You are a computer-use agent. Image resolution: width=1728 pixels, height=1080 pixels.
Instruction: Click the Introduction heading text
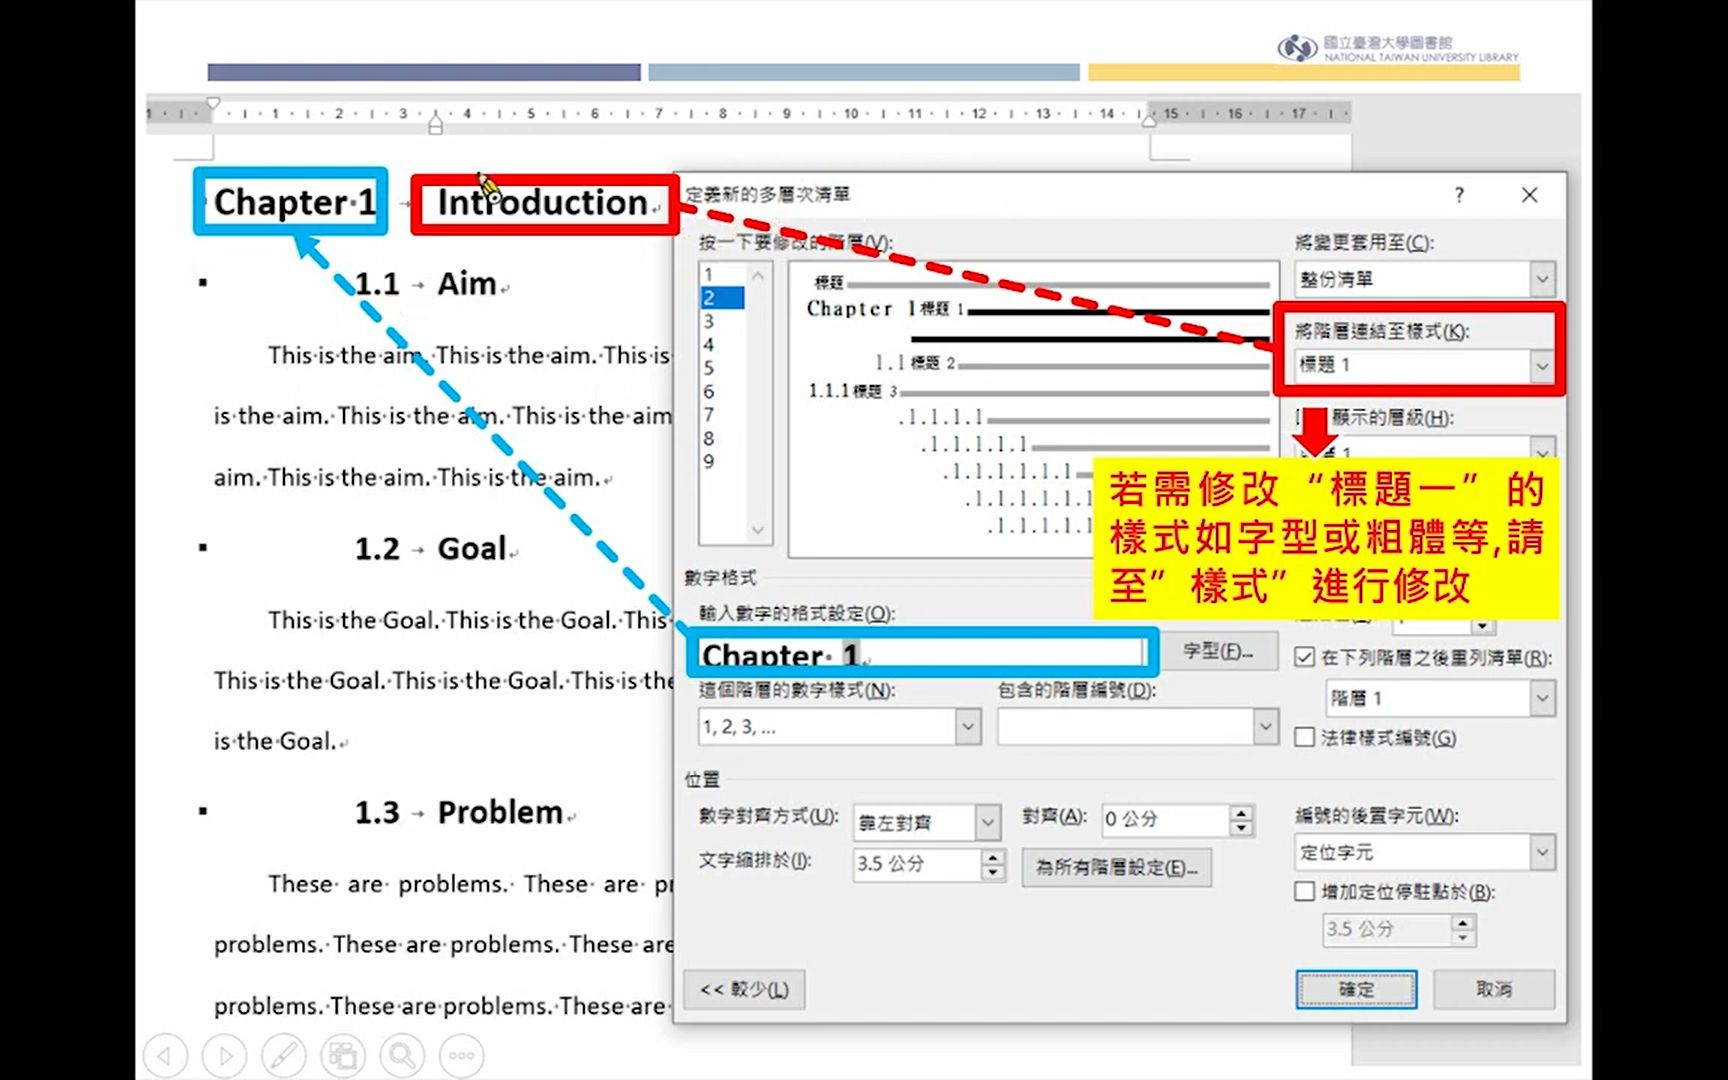(x=542, y=203)
